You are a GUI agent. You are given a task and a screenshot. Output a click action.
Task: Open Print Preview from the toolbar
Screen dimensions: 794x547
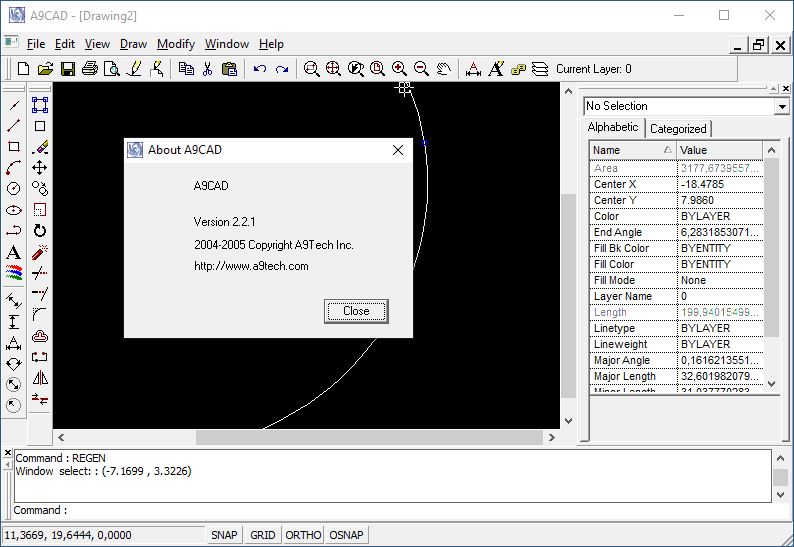coord(111,68)
